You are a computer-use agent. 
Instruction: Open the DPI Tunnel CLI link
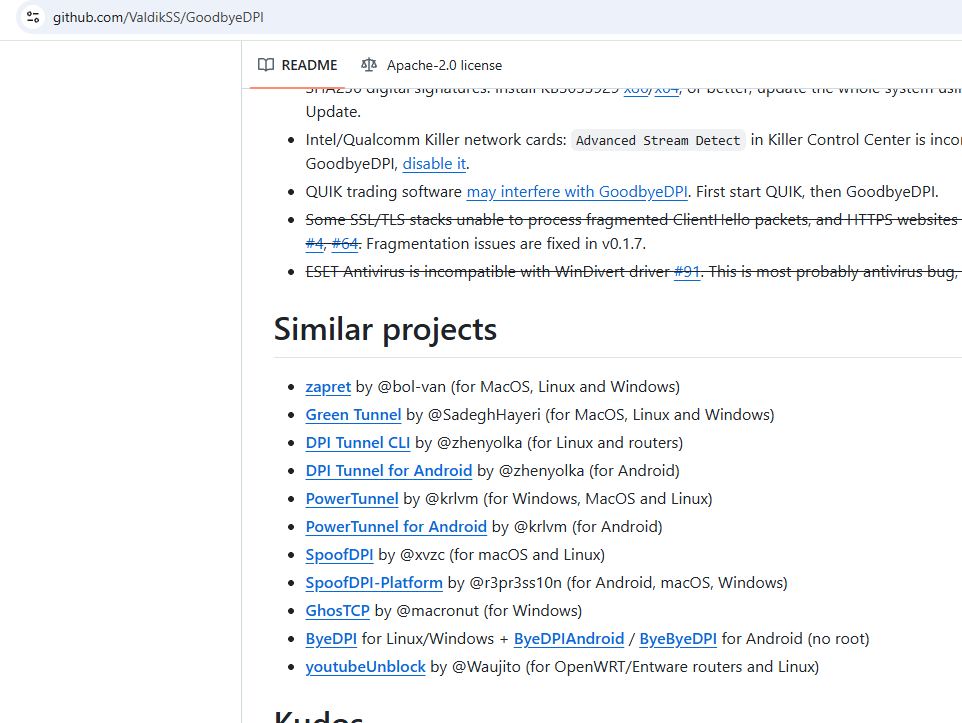[x=358, y=443]
